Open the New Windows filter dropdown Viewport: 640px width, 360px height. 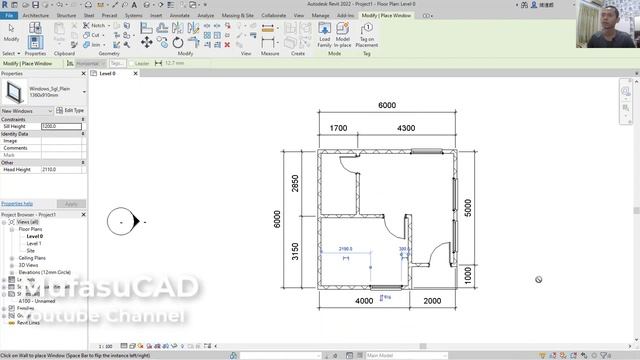tap(27, 111)
